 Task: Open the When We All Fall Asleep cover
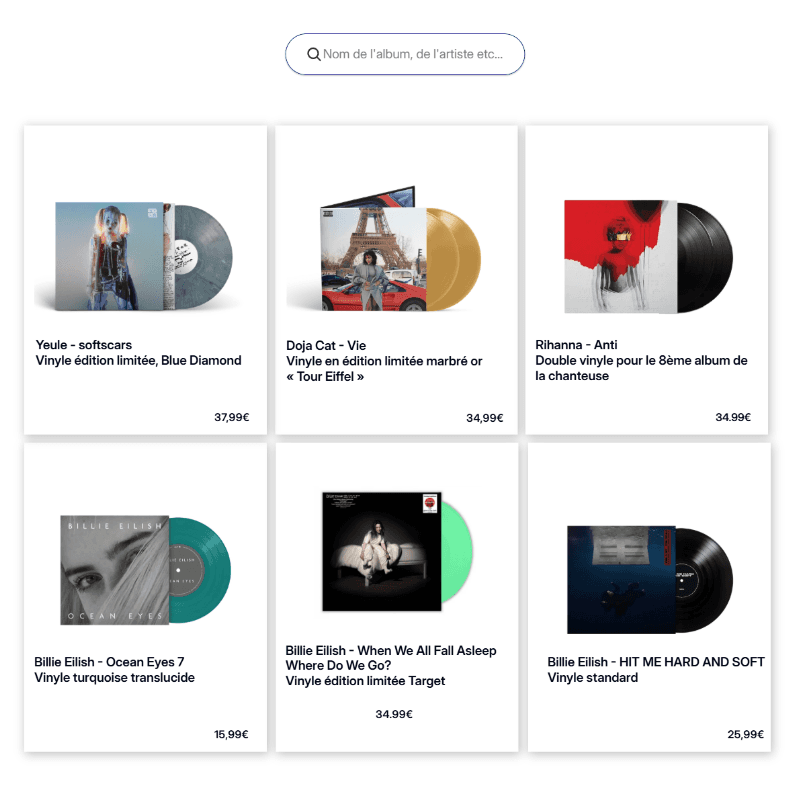coord(397,551)
